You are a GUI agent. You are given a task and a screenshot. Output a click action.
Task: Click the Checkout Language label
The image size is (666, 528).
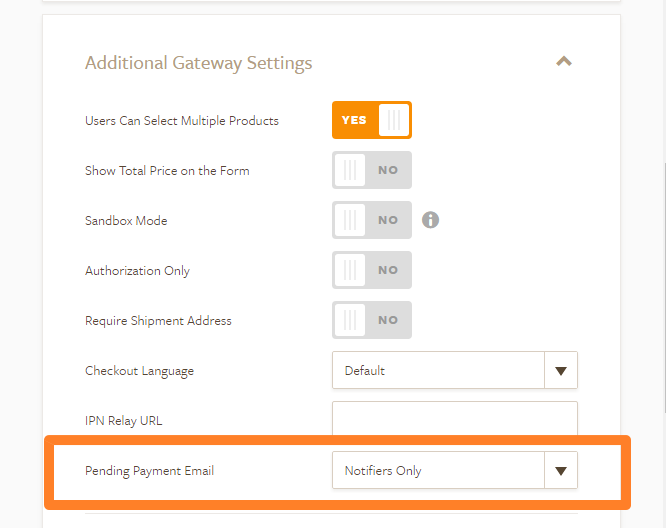pos(139,371)
